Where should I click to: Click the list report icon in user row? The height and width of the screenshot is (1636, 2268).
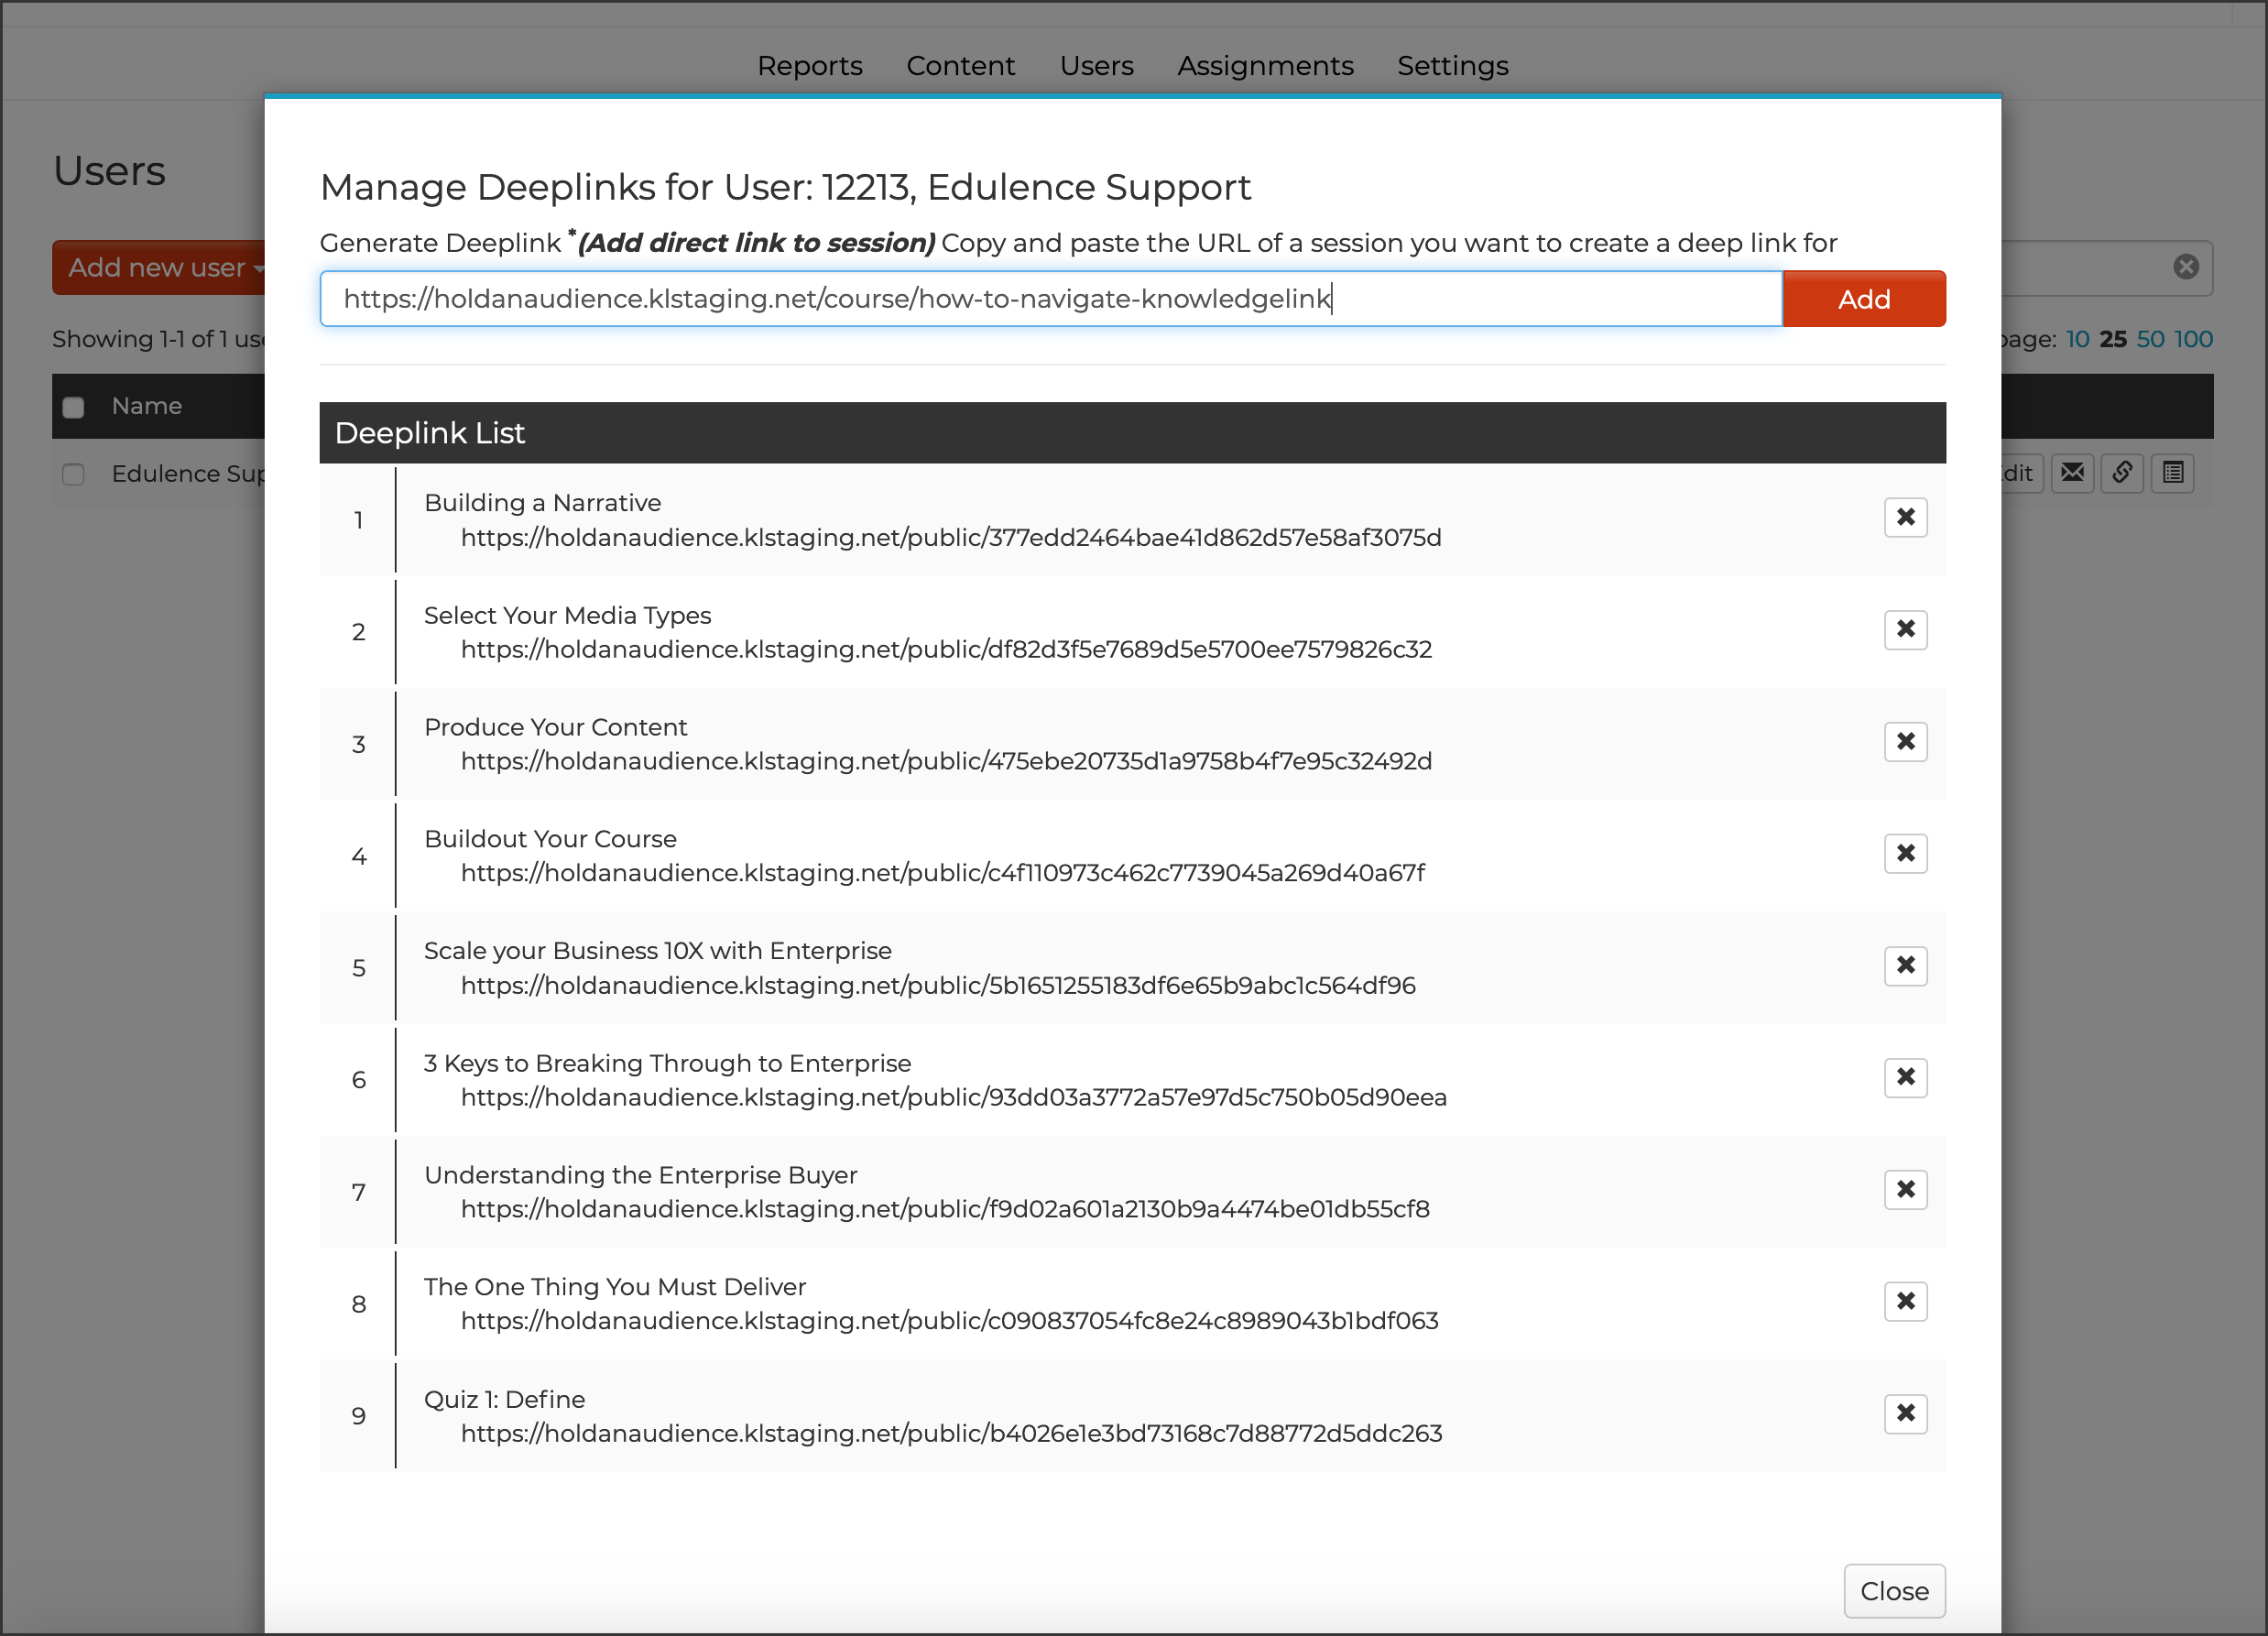tap(2173, 472)
